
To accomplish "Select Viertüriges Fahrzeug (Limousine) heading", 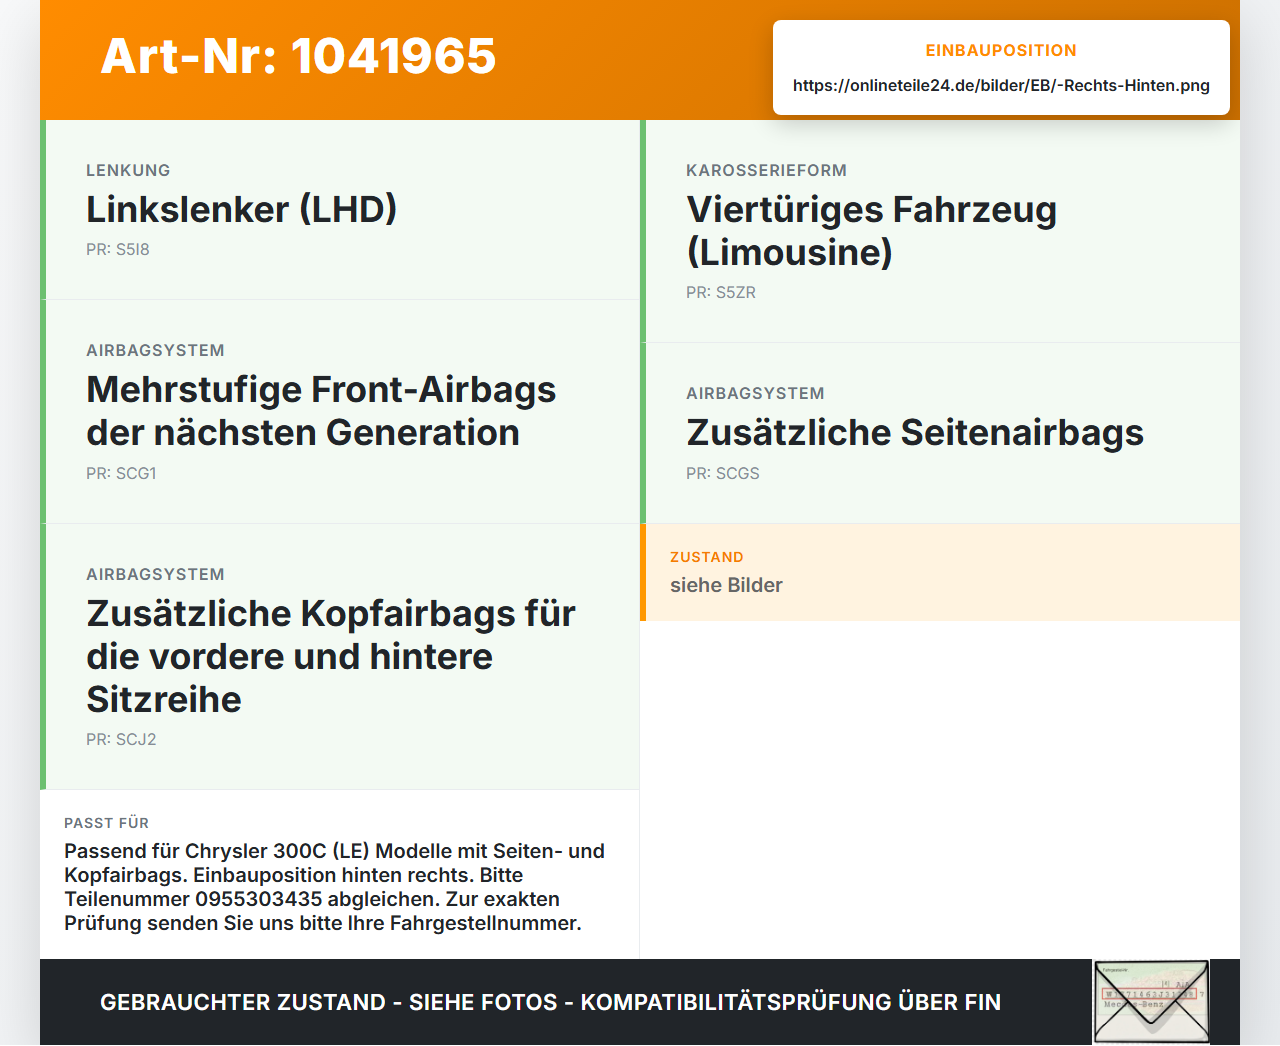I will 872,231.
